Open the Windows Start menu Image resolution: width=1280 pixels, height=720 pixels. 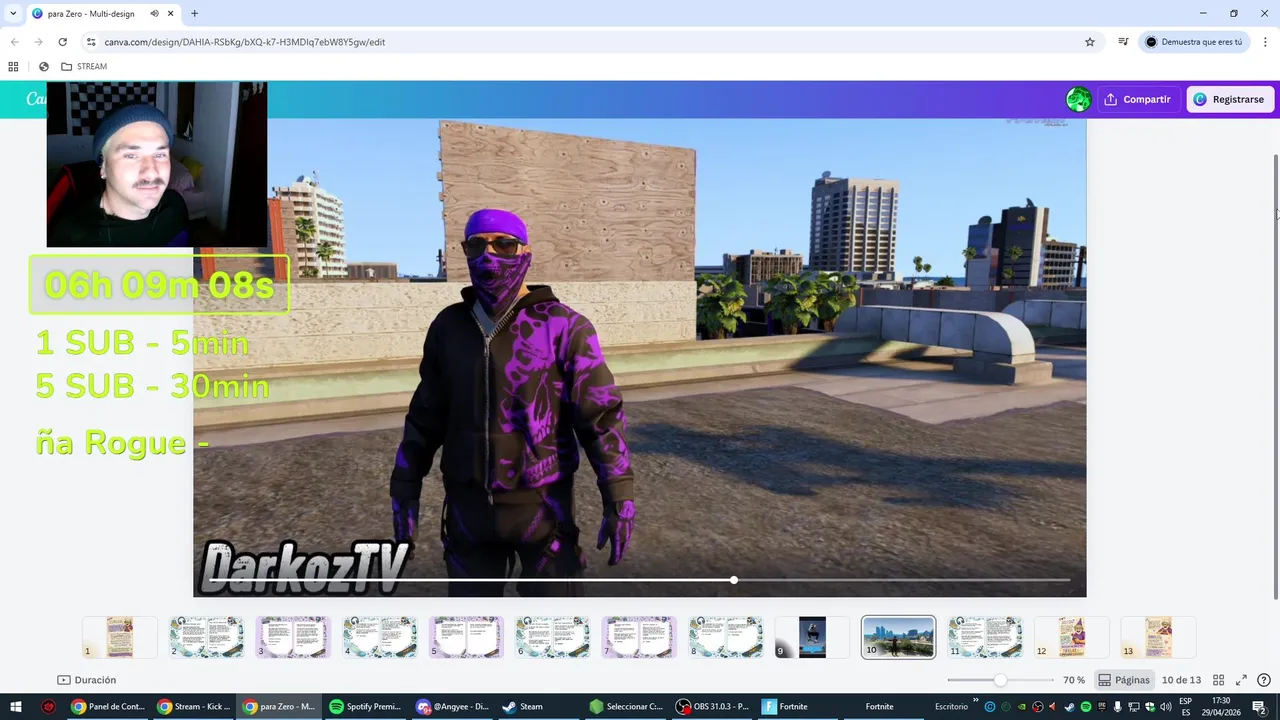pos(15,707)
